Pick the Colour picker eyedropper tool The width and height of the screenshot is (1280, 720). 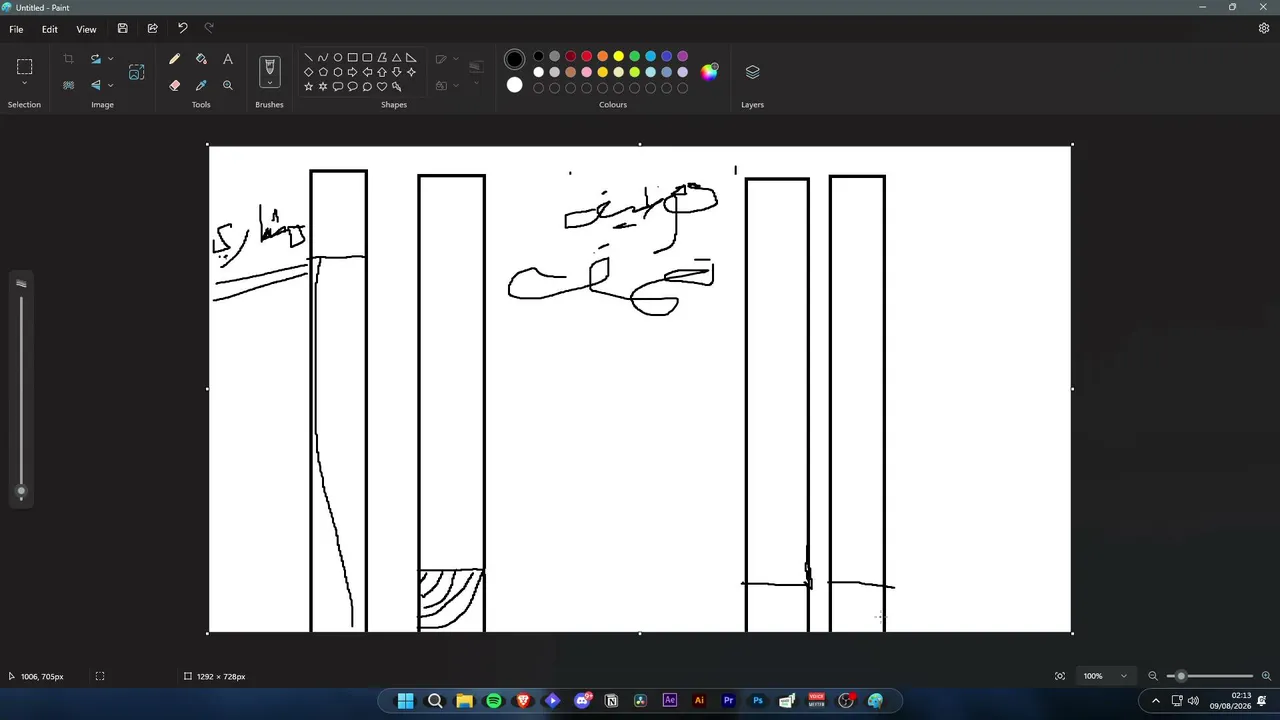[x=201, y=85]
